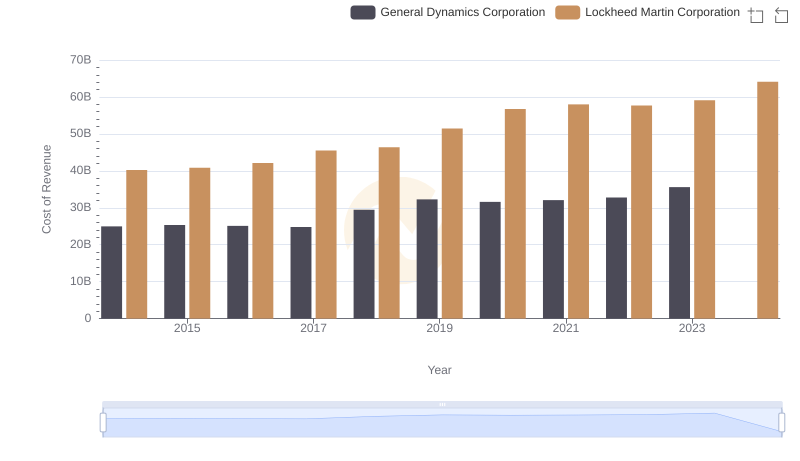Screen dimensions: 800x461
Task: Click the '50B' y-axis label
Action: pyautogui.click(x=81, y=134)
